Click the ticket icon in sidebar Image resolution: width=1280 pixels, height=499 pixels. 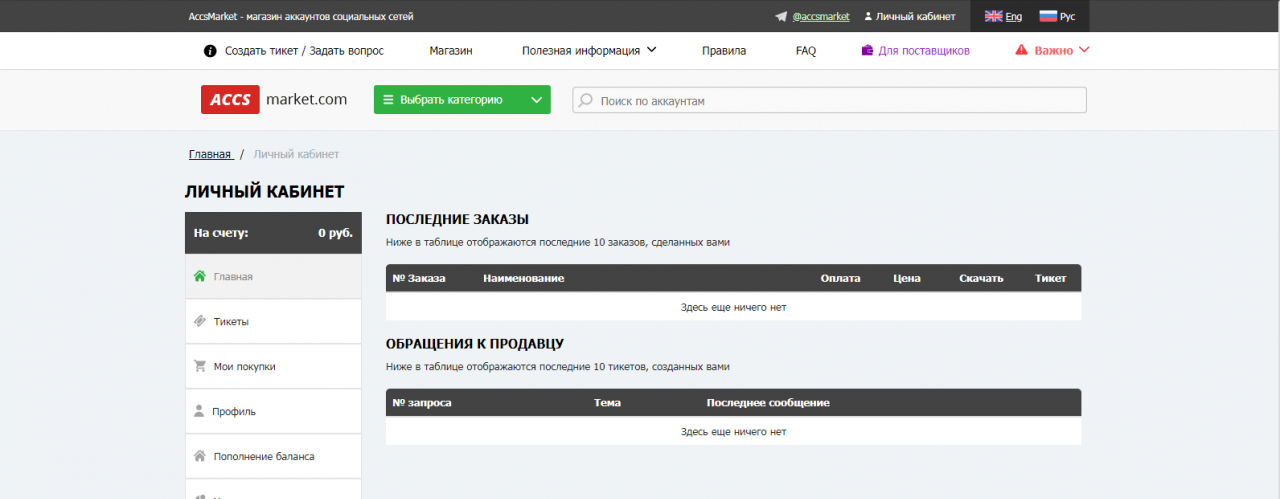coord(199,321)
